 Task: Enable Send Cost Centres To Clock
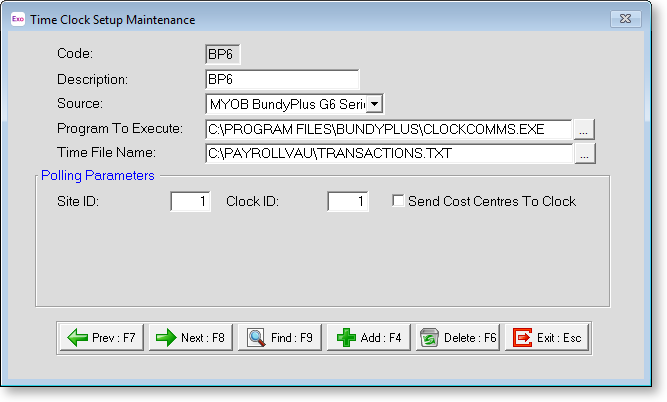tap(398, 201)
